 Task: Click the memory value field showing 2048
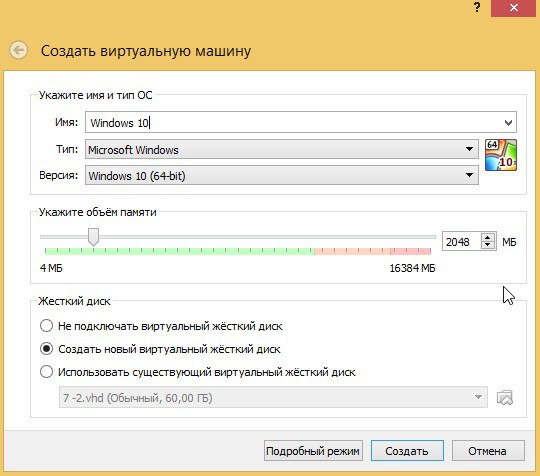(461, 241)
